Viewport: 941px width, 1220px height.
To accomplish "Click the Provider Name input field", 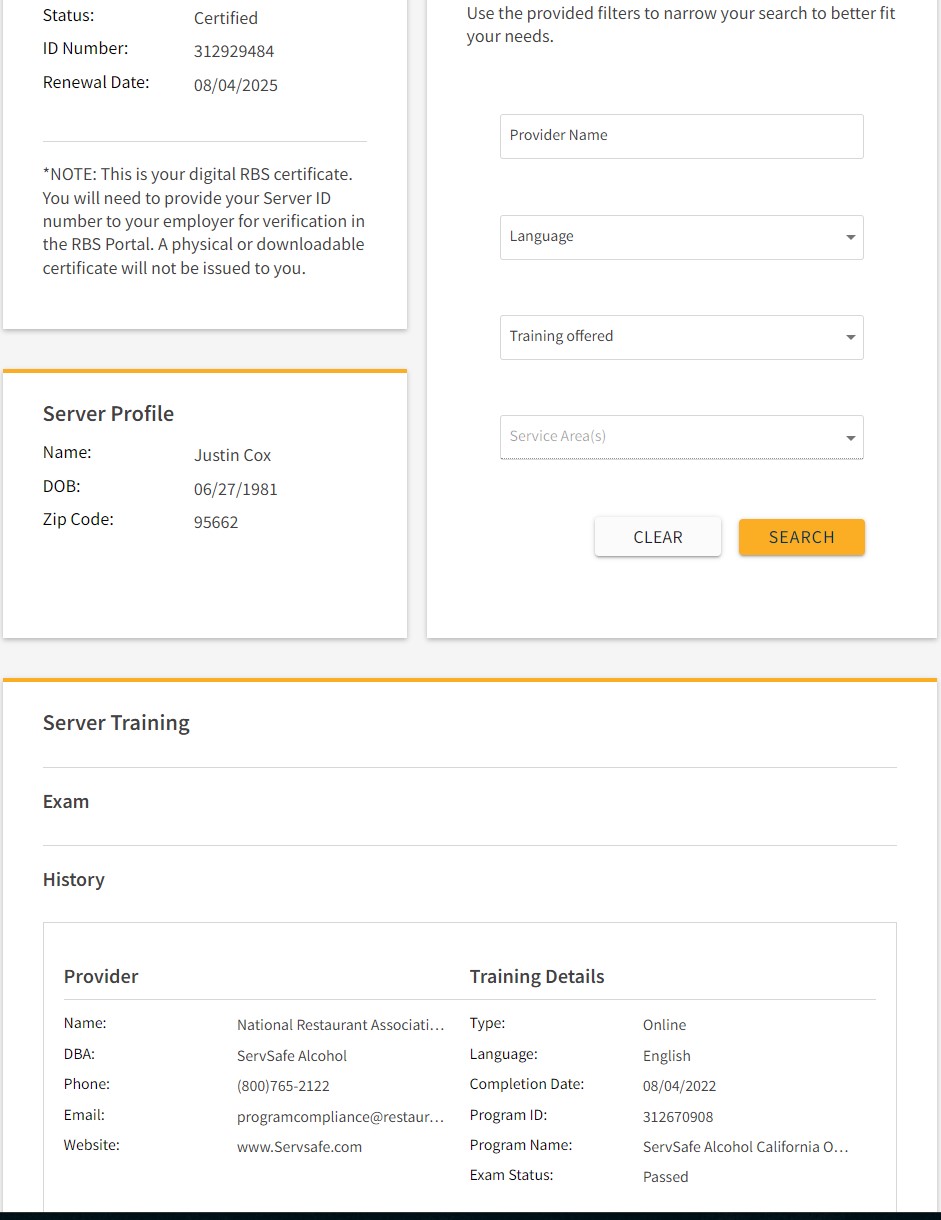I will (681, 136).
